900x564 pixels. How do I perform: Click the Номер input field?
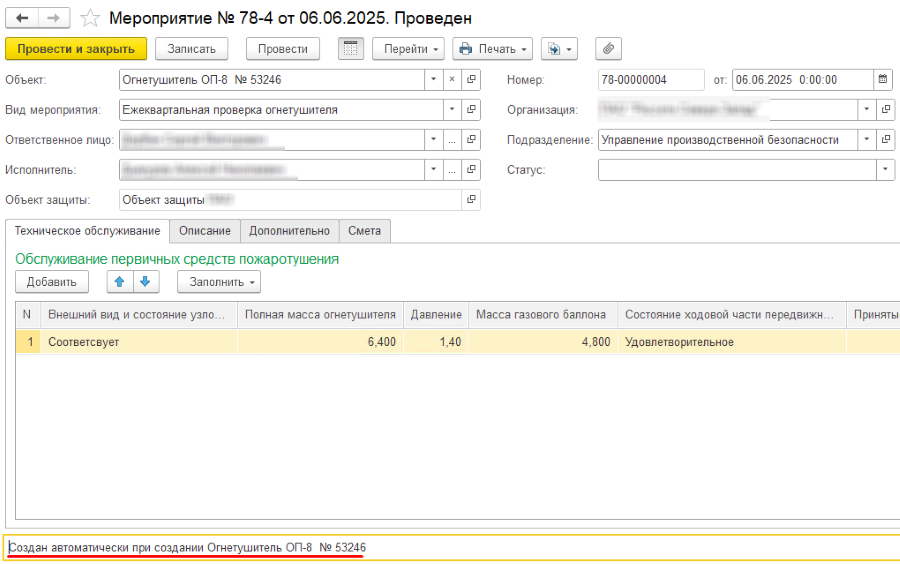pyautogui.click(x=650, y=80)
